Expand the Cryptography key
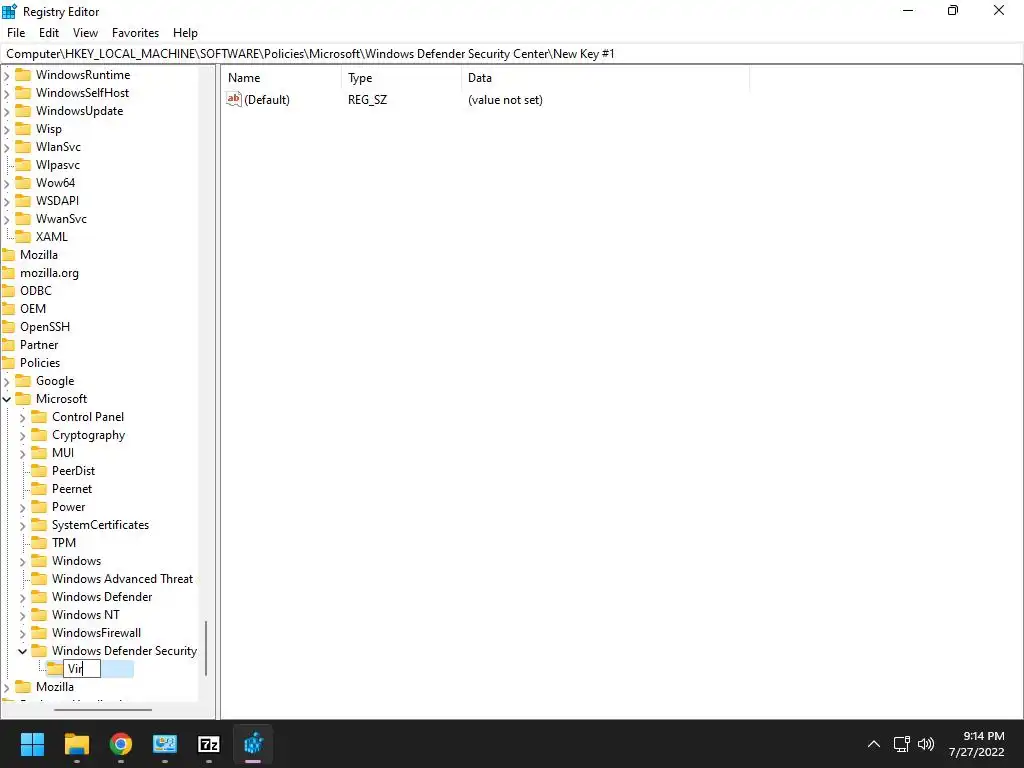 pyautogui.click(x=23, y=436)
